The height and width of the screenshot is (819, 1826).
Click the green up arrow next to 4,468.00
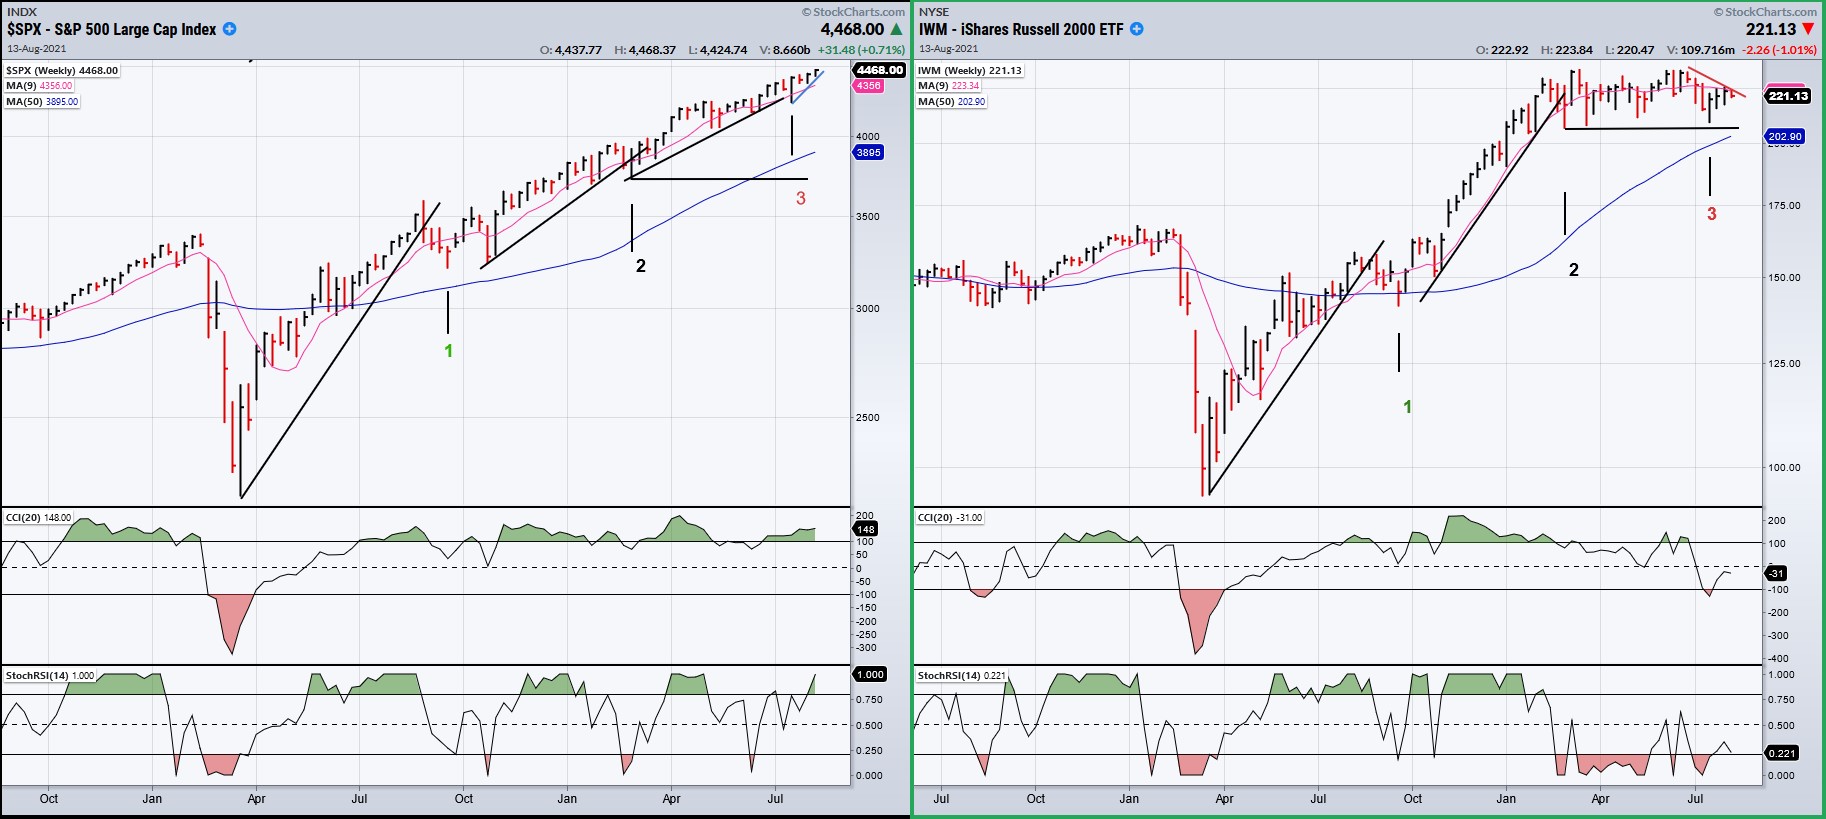pyautogui.click(x=897, y=29)
